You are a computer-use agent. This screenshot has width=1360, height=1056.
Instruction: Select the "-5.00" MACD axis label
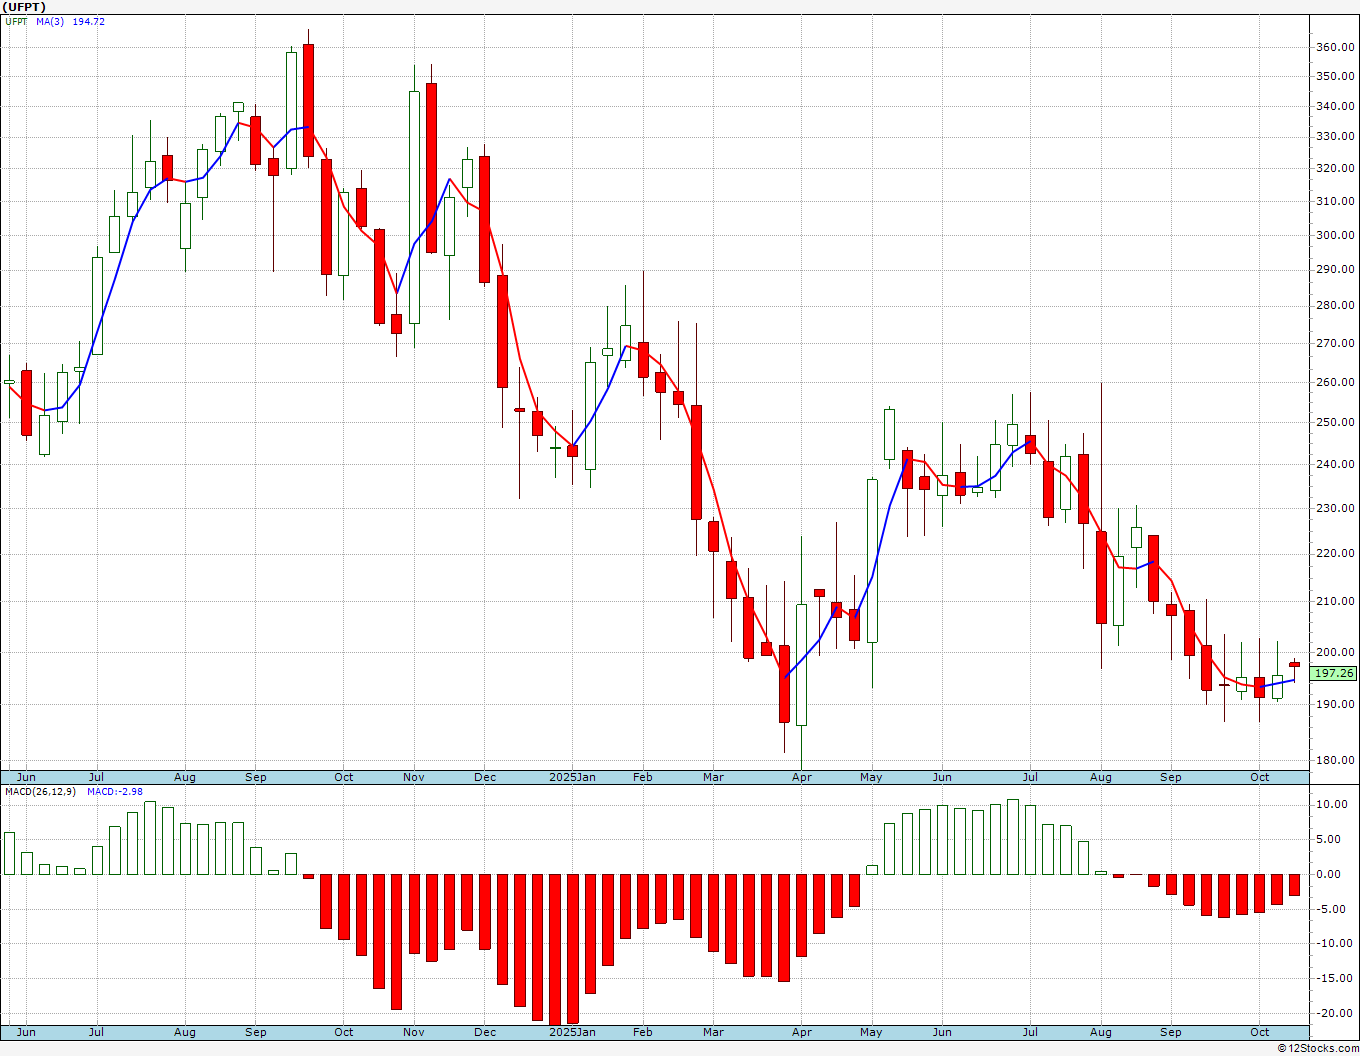tap(1332, 909)
